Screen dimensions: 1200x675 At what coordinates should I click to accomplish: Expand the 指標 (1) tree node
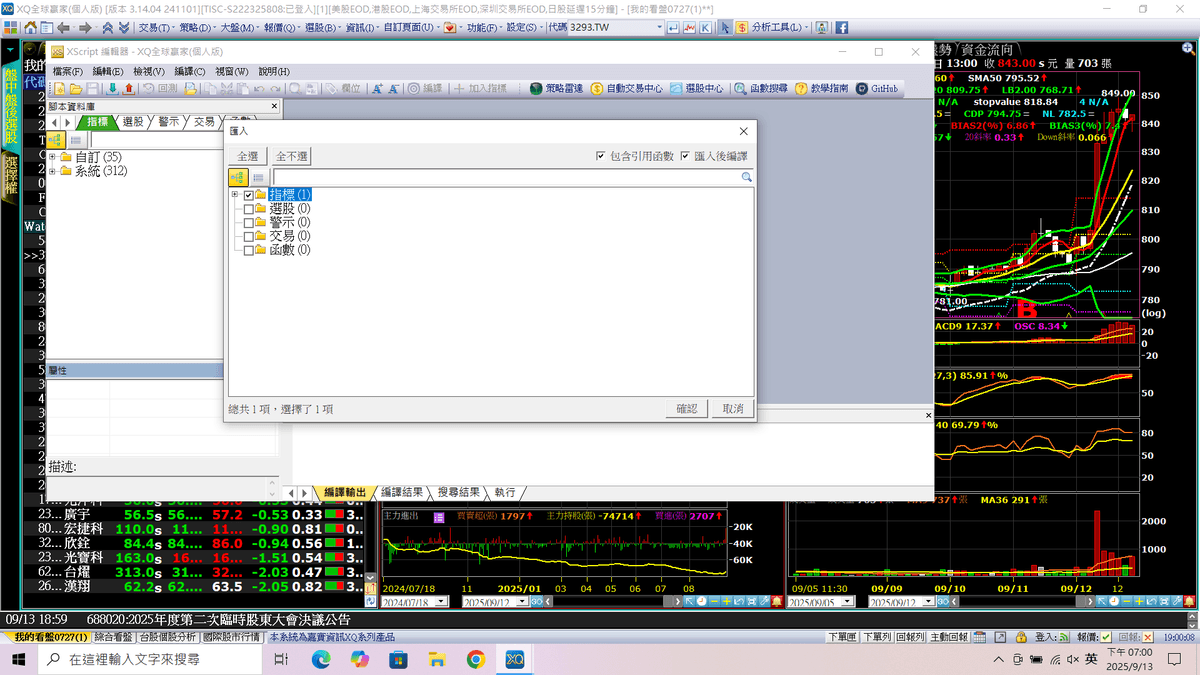click(235, 195)
